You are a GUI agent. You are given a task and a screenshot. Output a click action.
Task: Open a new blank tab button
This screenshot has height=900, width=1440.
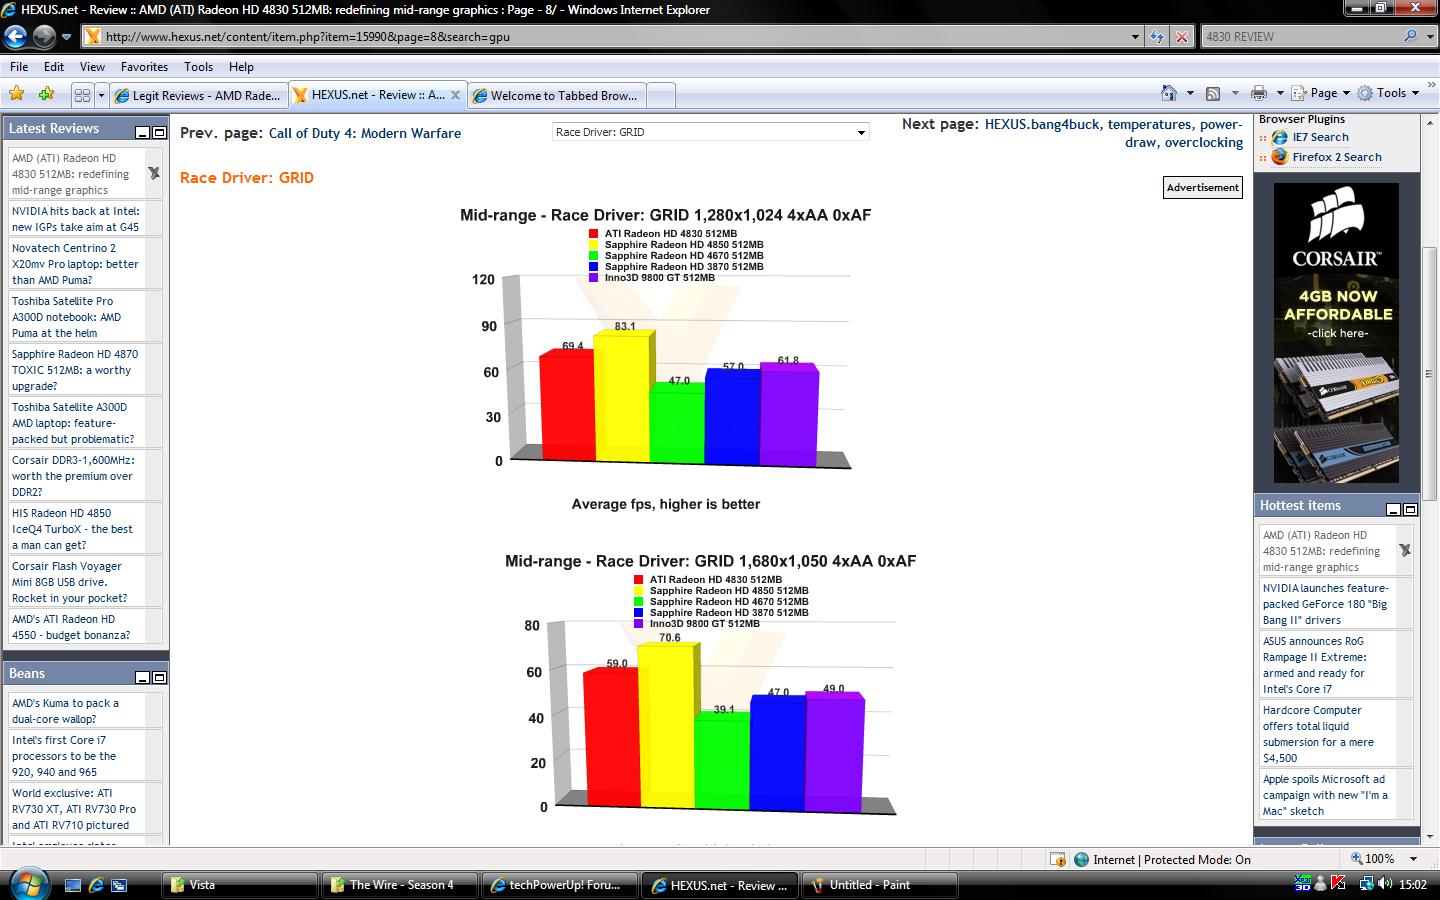(x=660, y=96)
